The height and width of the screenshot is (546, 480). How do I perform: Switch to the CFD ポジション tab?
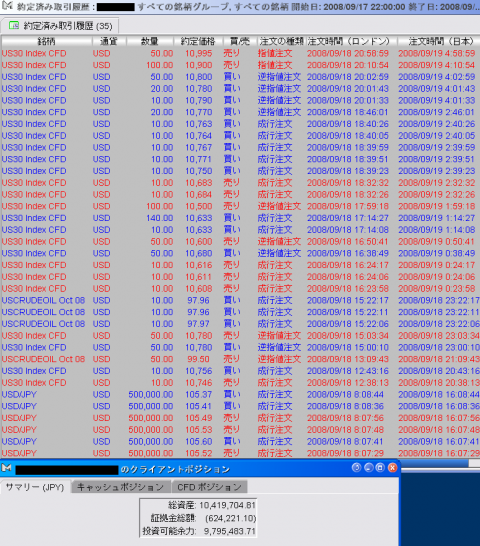209,487
